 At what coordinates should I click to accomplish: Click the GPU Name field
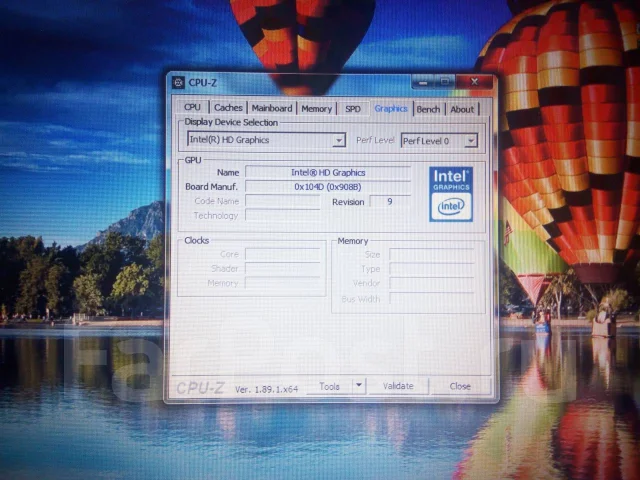point(328,172)
